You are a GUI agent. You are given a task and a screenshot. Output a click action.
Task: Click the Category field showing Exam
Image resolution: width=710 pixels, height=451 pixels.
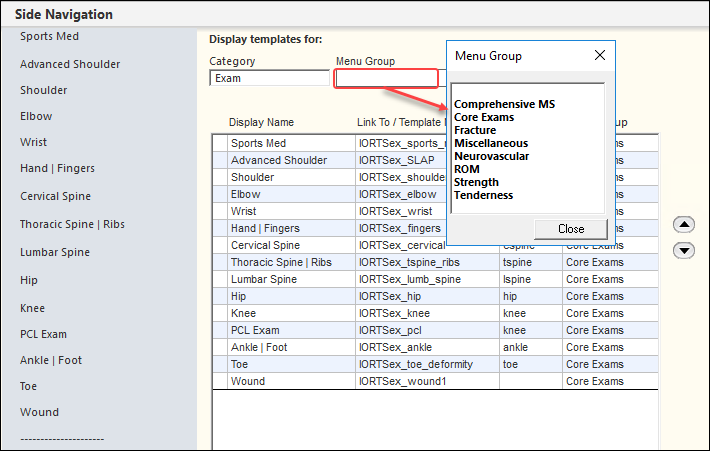click(x=269, y=78)
